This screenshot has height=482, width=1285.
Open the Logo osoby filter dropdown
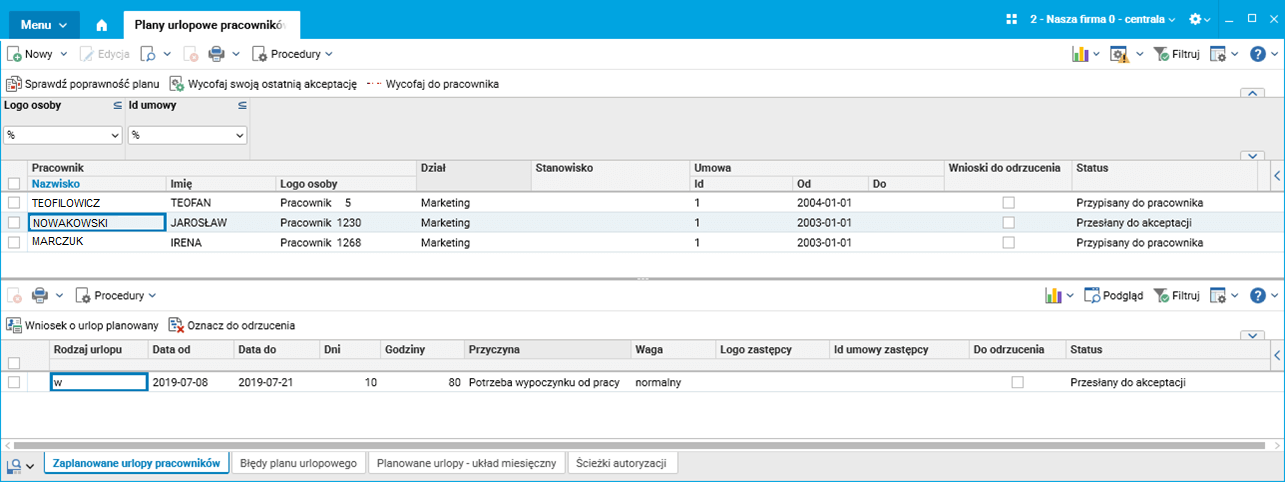pos(113,135)
